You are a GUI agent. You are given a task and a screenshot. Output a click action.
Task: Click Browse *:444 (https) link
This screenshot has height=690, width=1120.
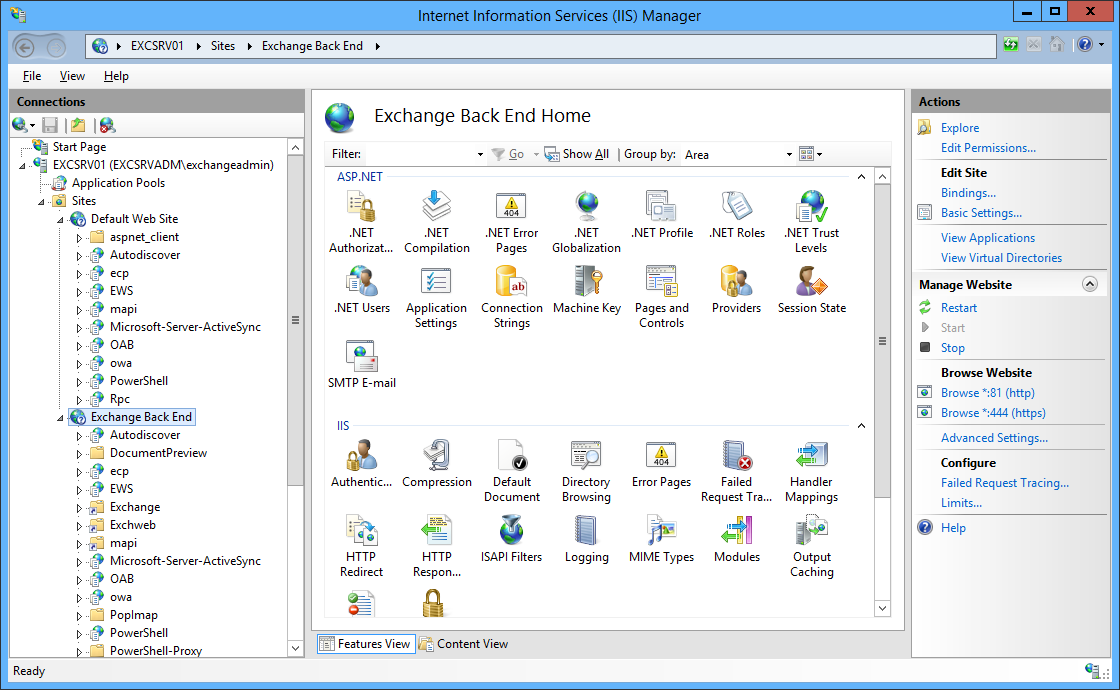tap(993, 413)
